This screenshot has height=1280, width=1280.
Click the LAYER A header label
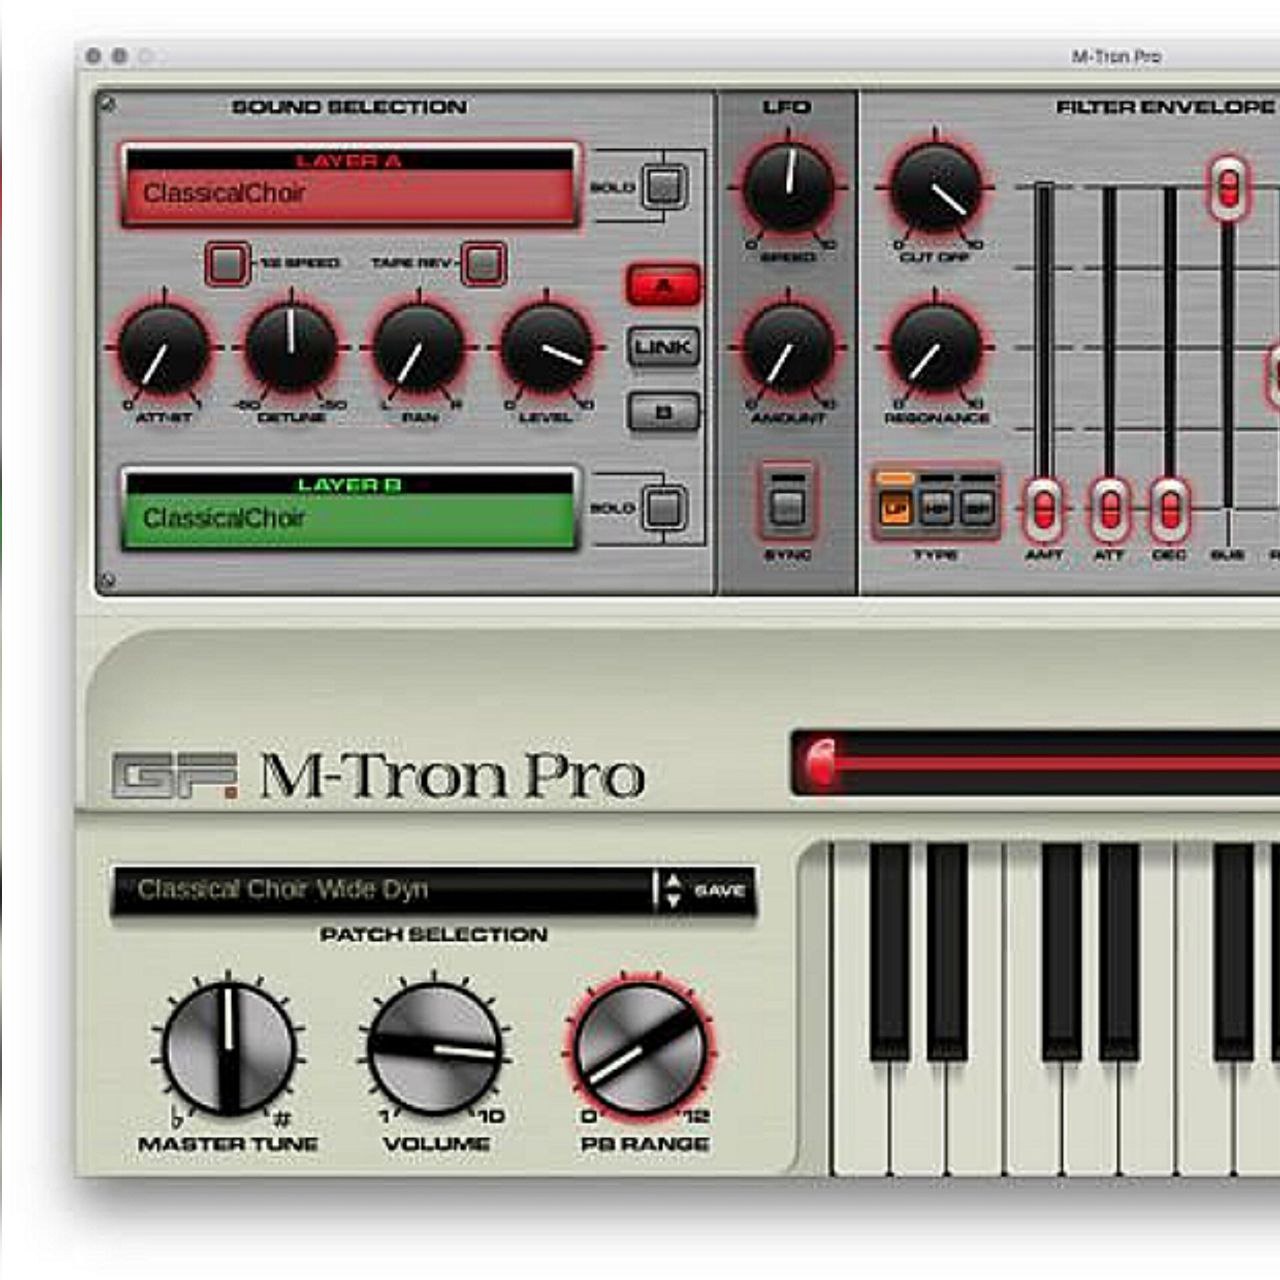(x=348, y=160)
